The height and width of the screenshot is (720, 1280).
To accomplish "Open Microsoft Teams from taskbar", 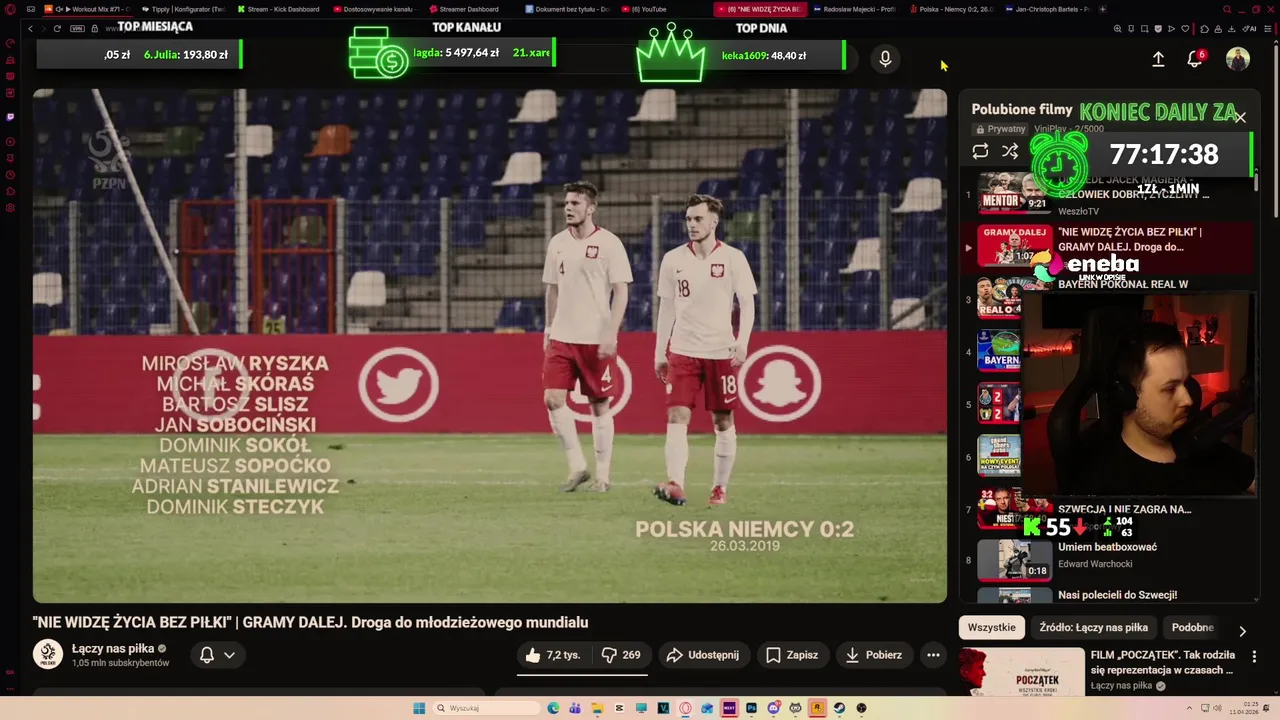I will click(x=575, y=708).
